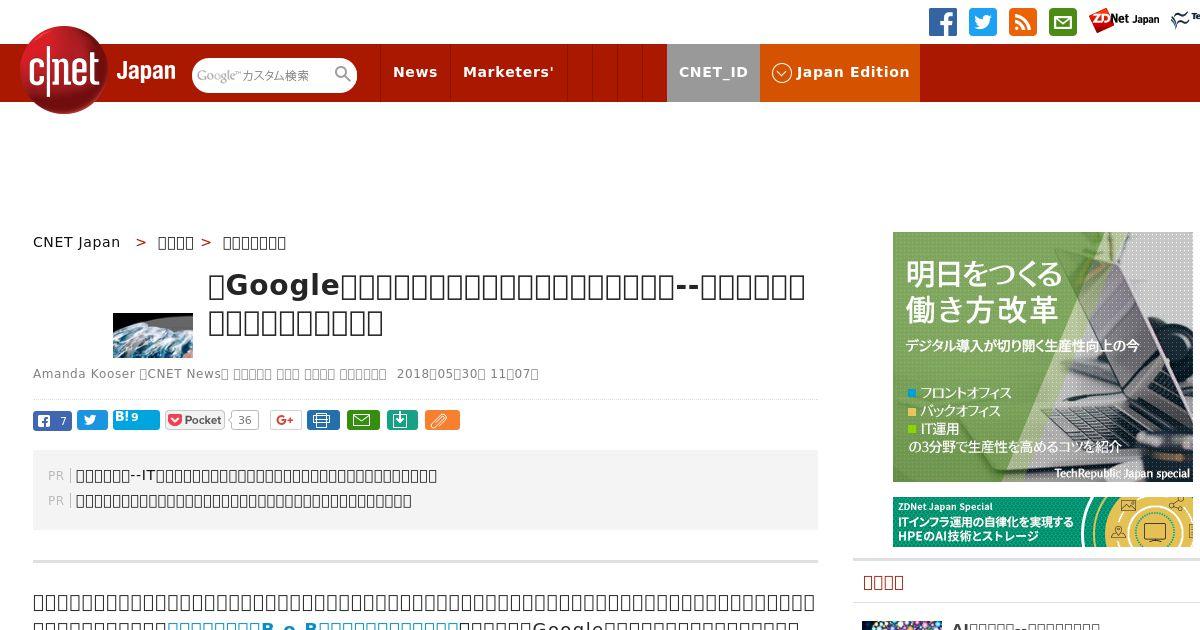The height and width of the screenshot is (630, 1200).
Task: Click the third-level breadcrumb link
Action: pyautogui.click(x=254, y=242)
